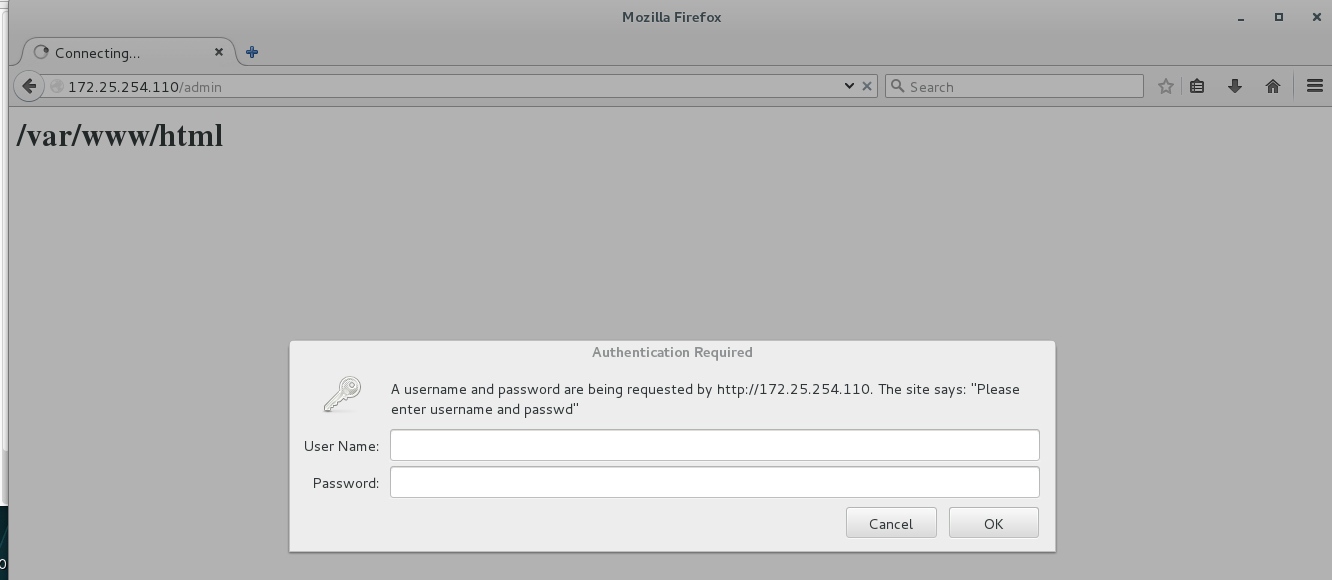Screen dimensions: 1332x580
Task: Close the Connecting... tab
Action: [219, 52]
